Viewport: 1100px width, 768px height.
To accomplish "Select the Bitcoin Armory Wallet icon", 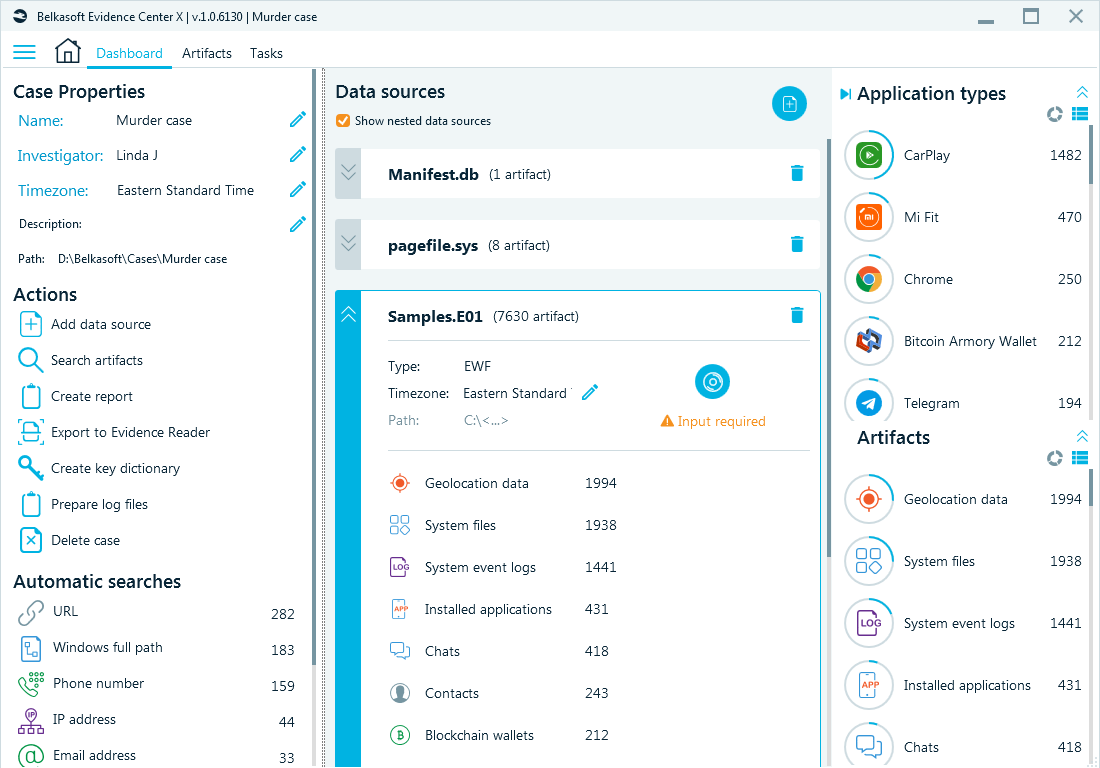I will [x=868, y=342].
